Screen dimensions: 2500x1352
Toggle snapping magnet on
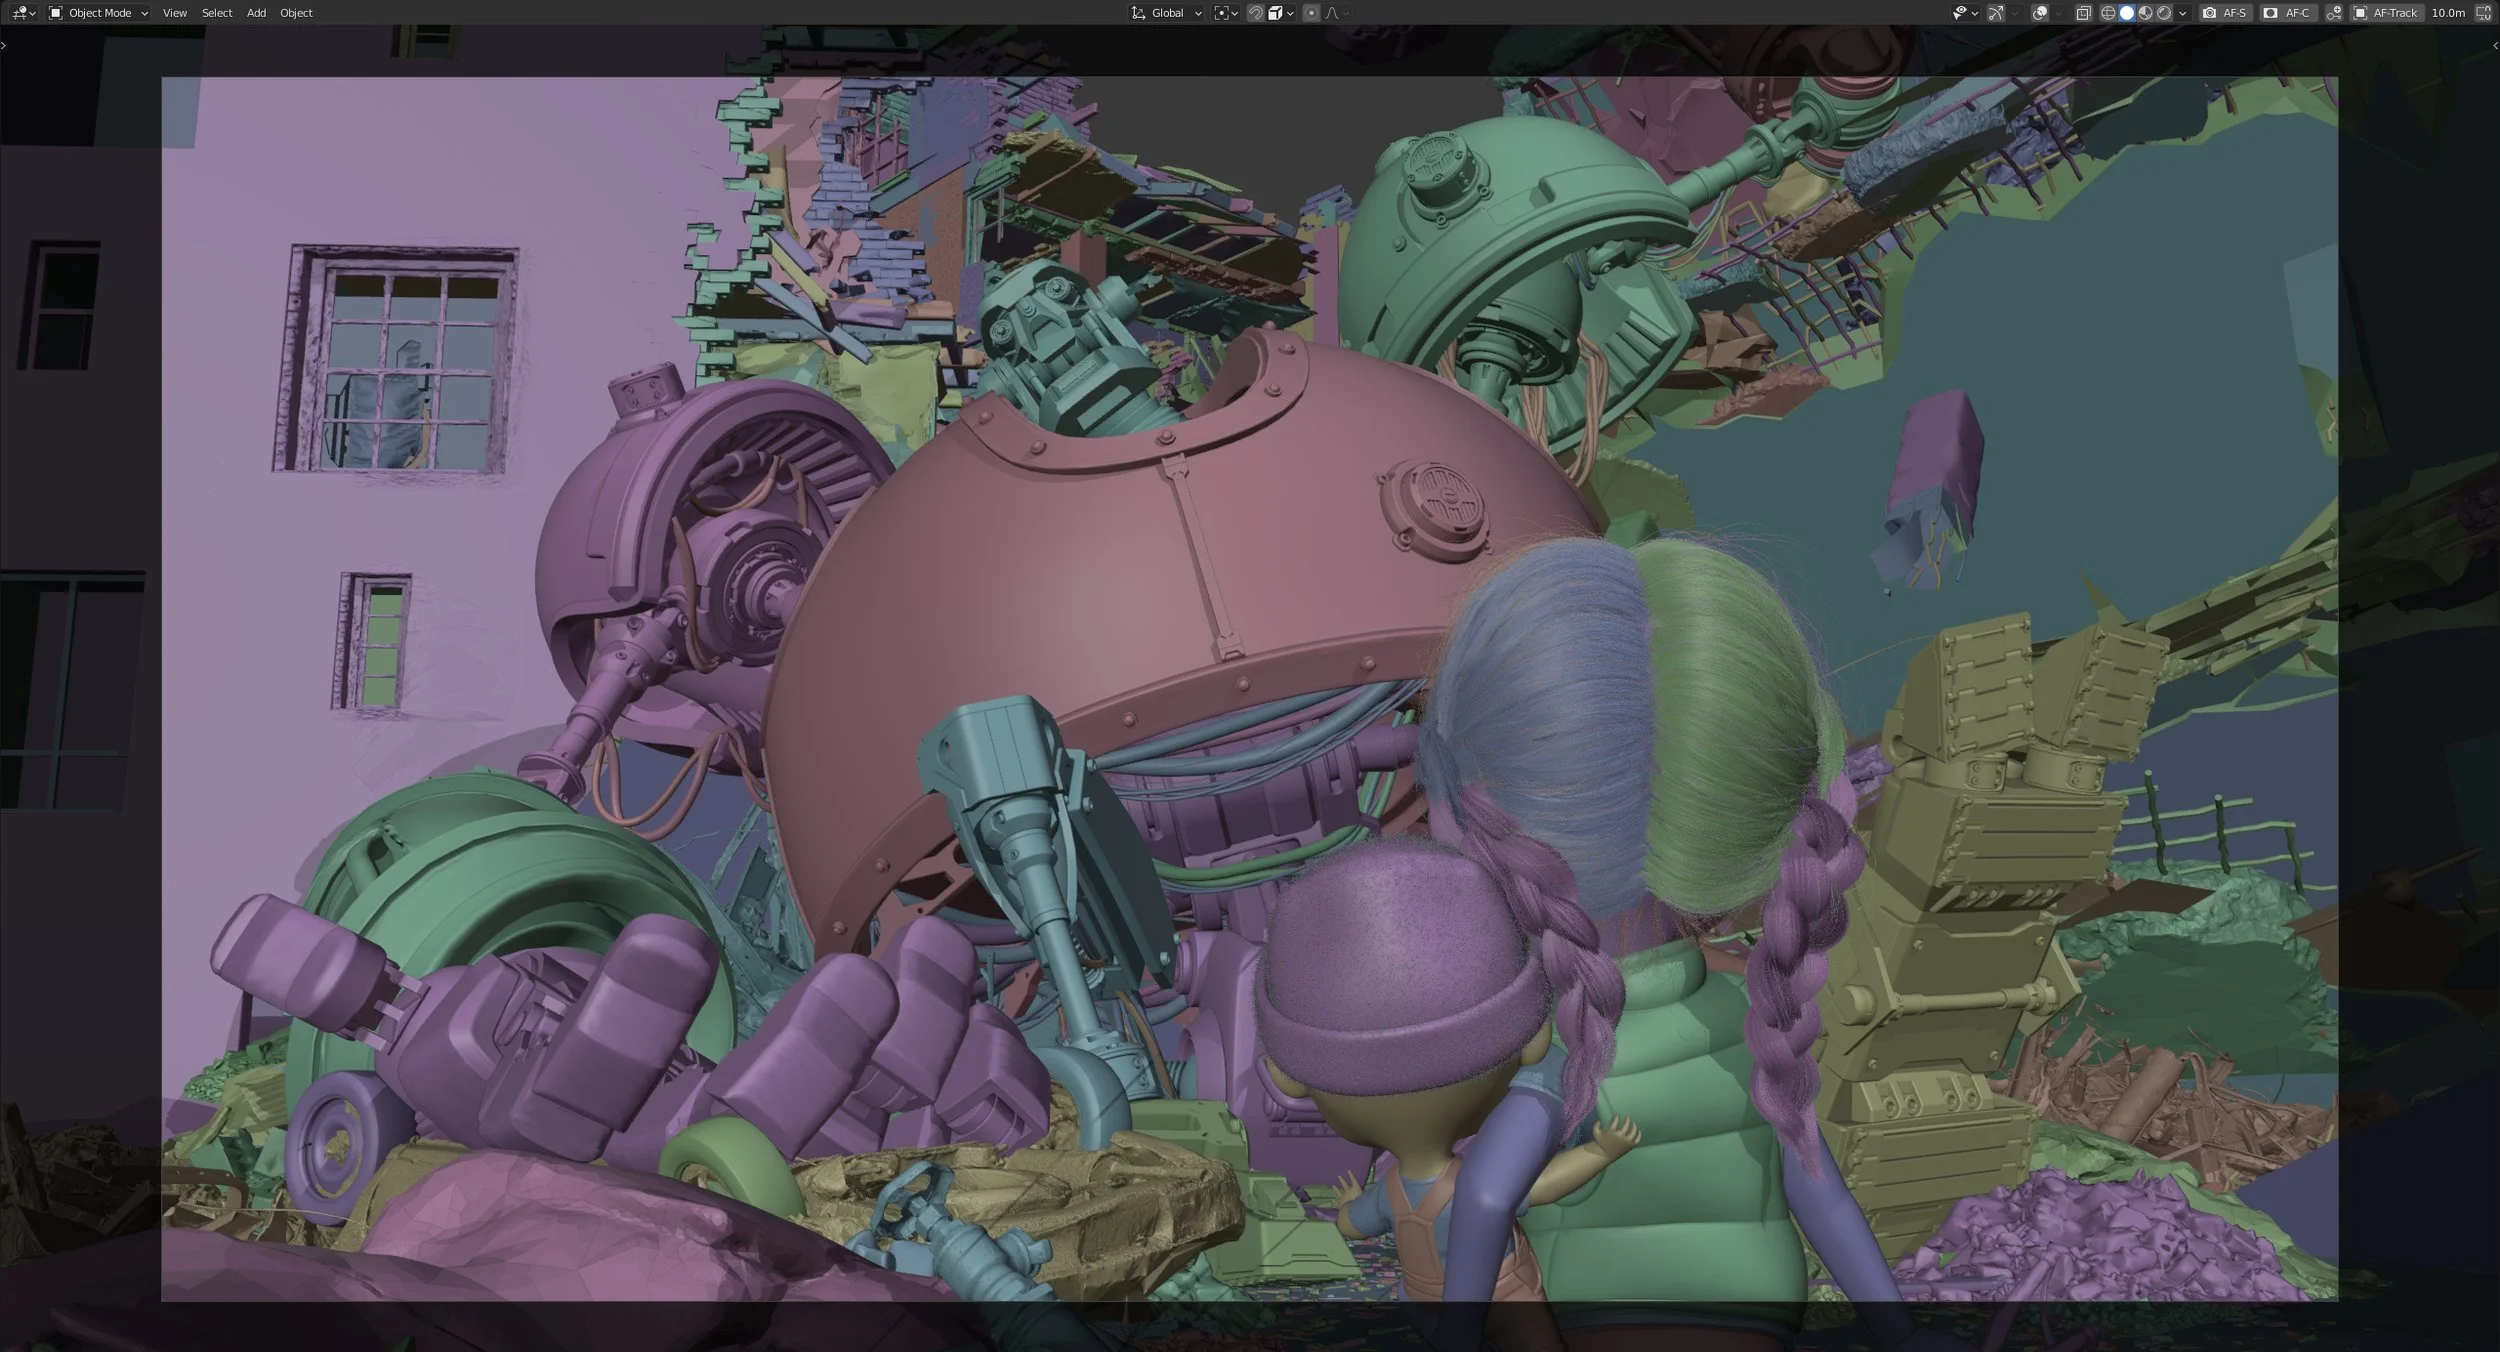coord(1255,13)
